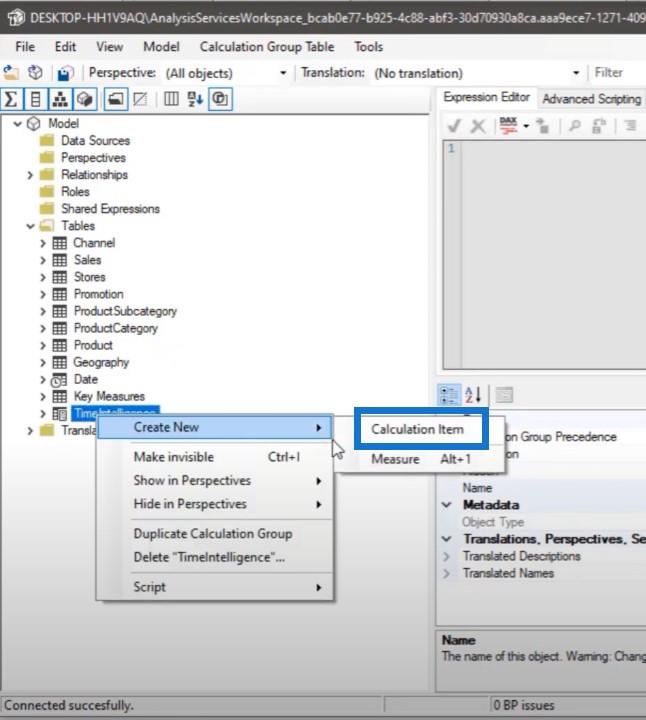Toggle the show partitions cube icon
Image resolution: width=646 pixels, height=720 pixels.
(84, 99)
